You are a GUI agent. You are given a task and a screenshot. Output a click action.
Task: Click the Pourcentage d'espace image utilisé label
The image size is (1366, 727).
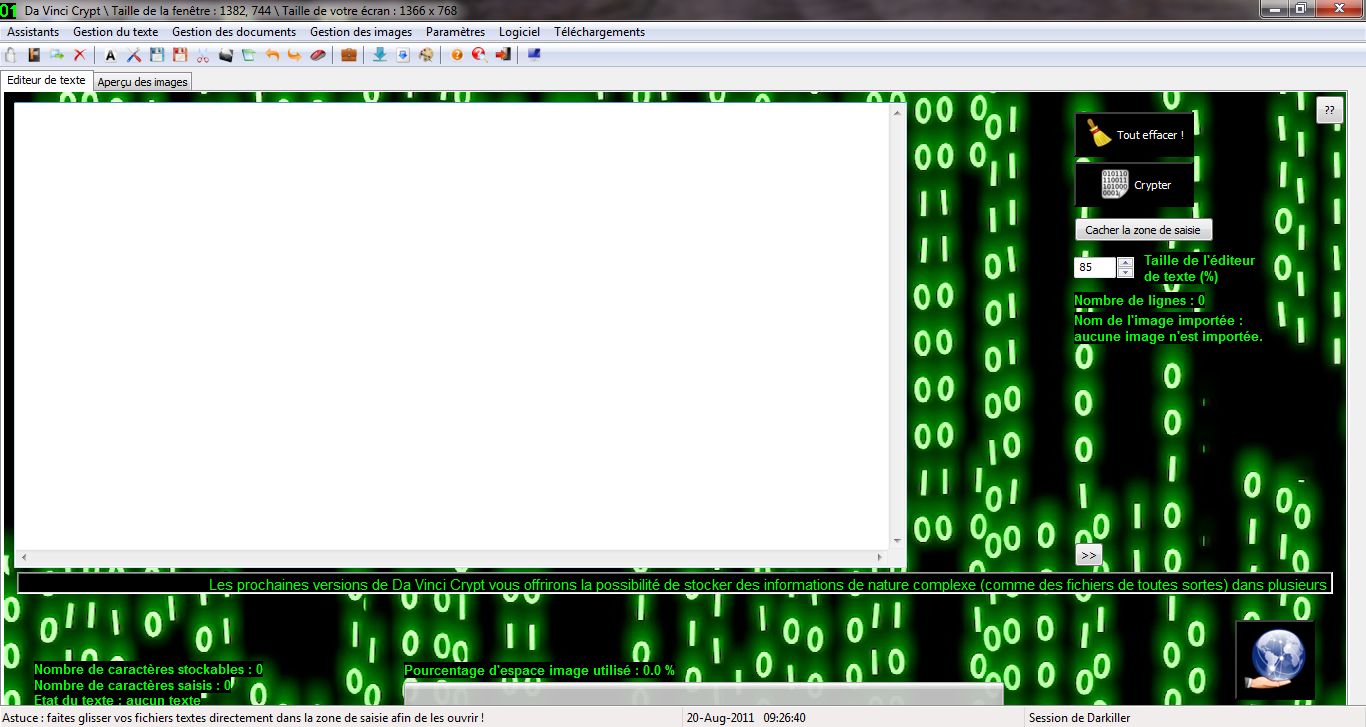tap(539, 670)
